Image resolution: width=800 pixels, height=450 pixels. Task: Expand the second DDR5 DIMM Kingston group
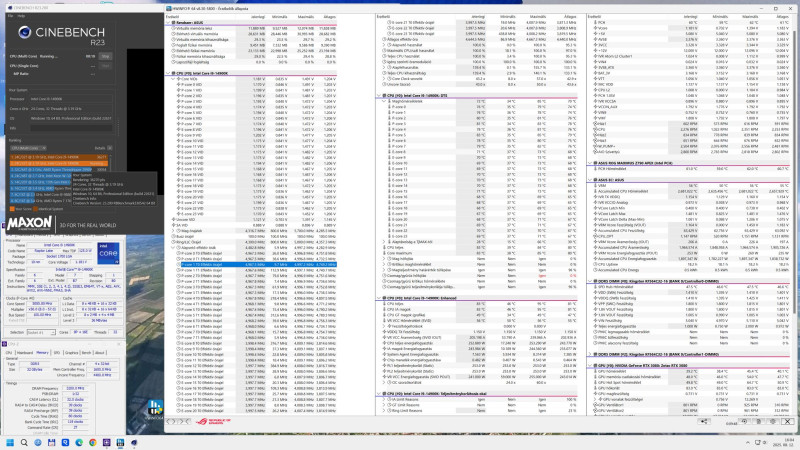point(590,354)
